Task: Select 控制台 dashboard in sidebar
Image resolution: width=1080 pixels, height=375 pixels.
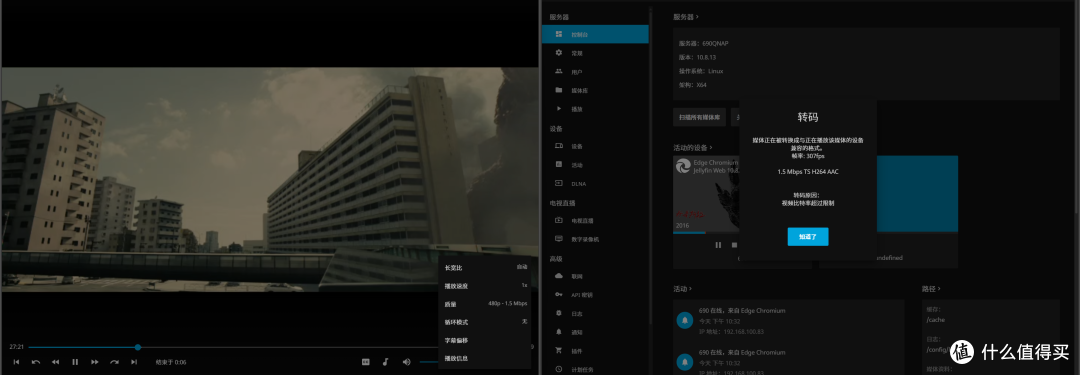Action: pyautogui.click(x=595, y=34)
